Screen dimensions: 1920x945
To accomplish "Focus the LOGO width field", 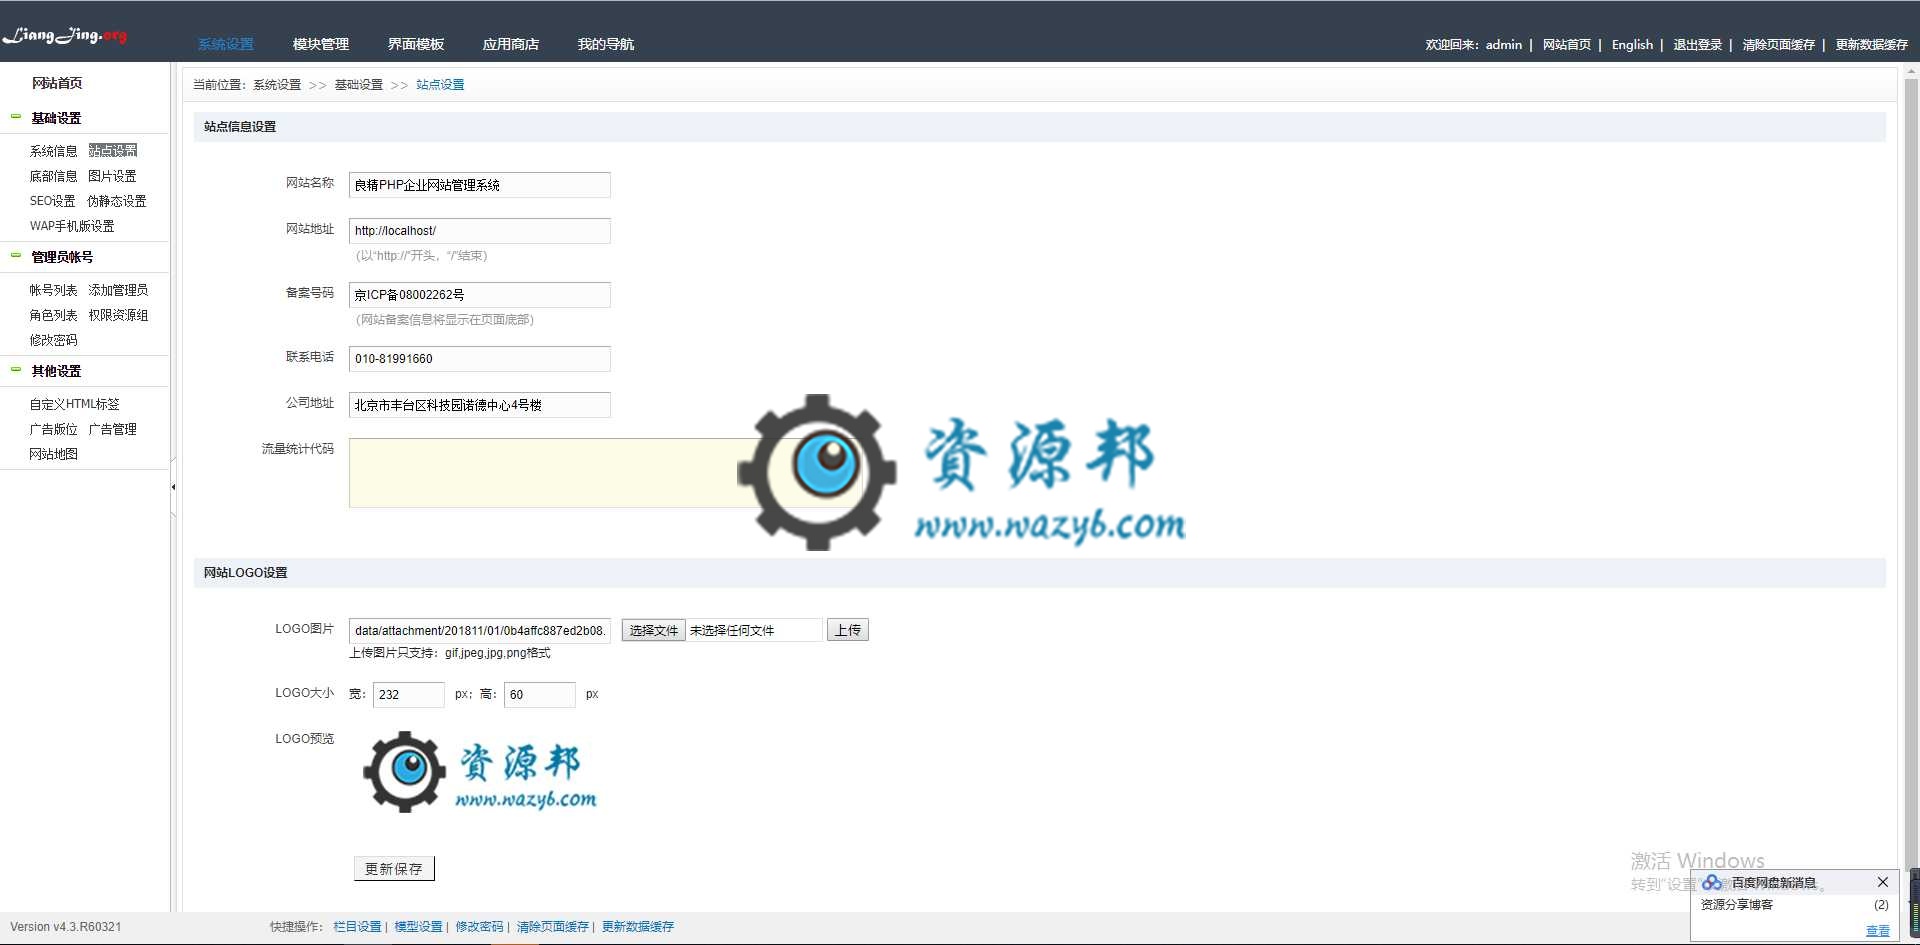I will 408,695.
